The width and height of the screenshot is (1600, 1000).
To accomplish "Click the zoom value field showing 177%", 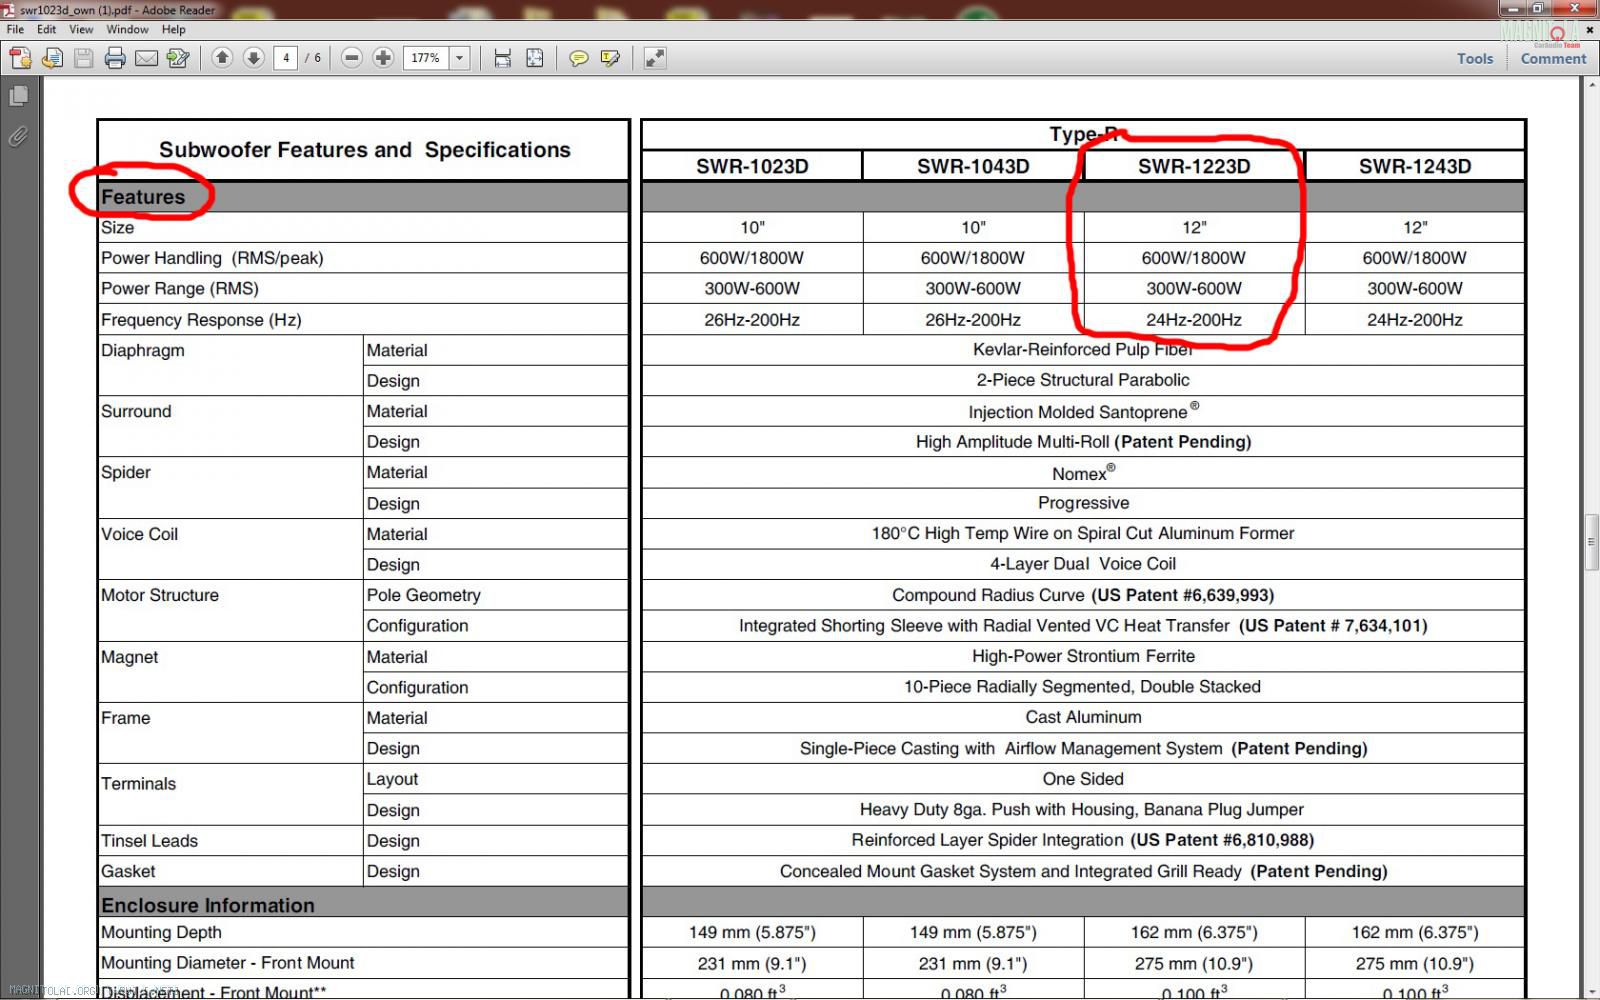I will tap(426, 58).
